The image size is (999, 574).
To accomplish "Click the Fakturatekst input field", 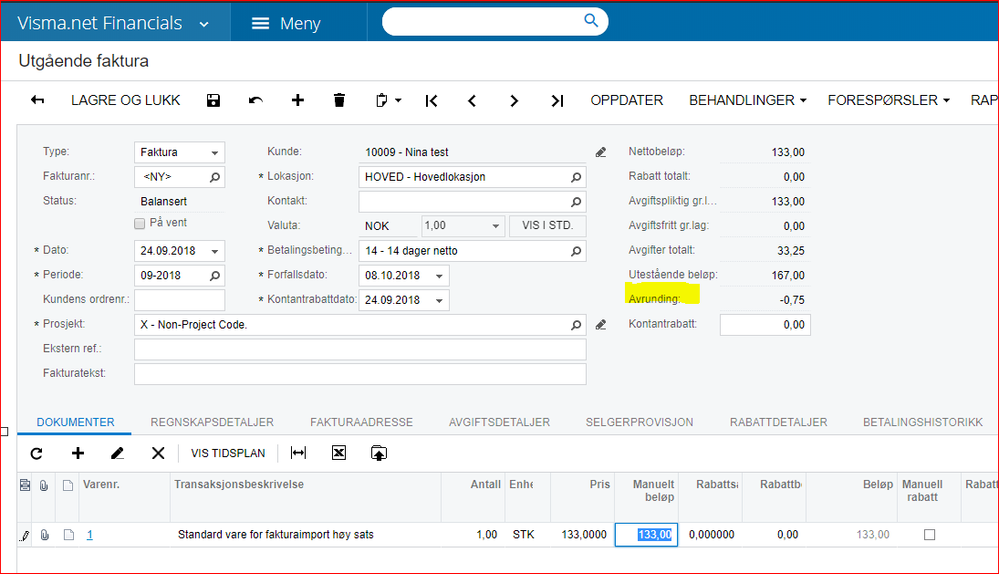I will [x=360, y=374].
